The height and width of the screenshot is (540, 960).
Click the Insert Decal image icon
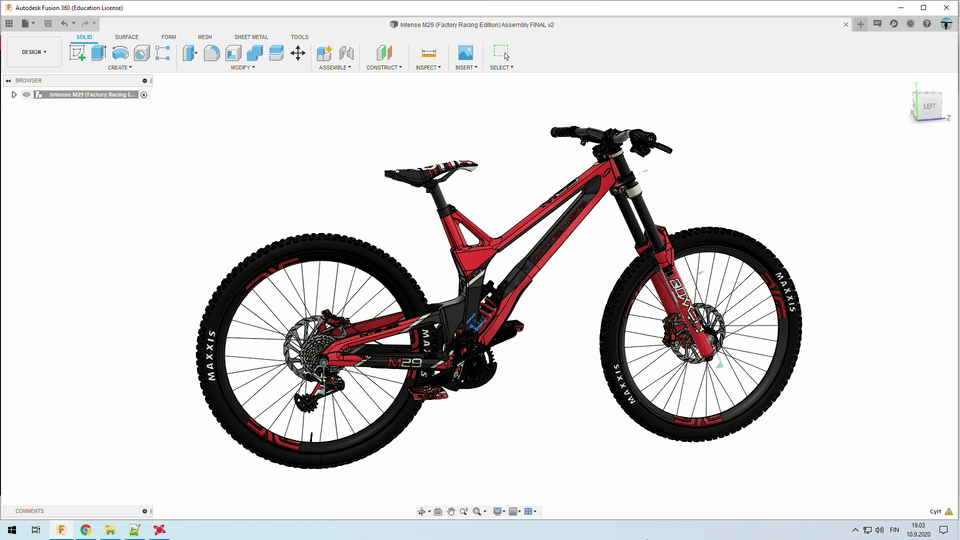coord(465,53)
